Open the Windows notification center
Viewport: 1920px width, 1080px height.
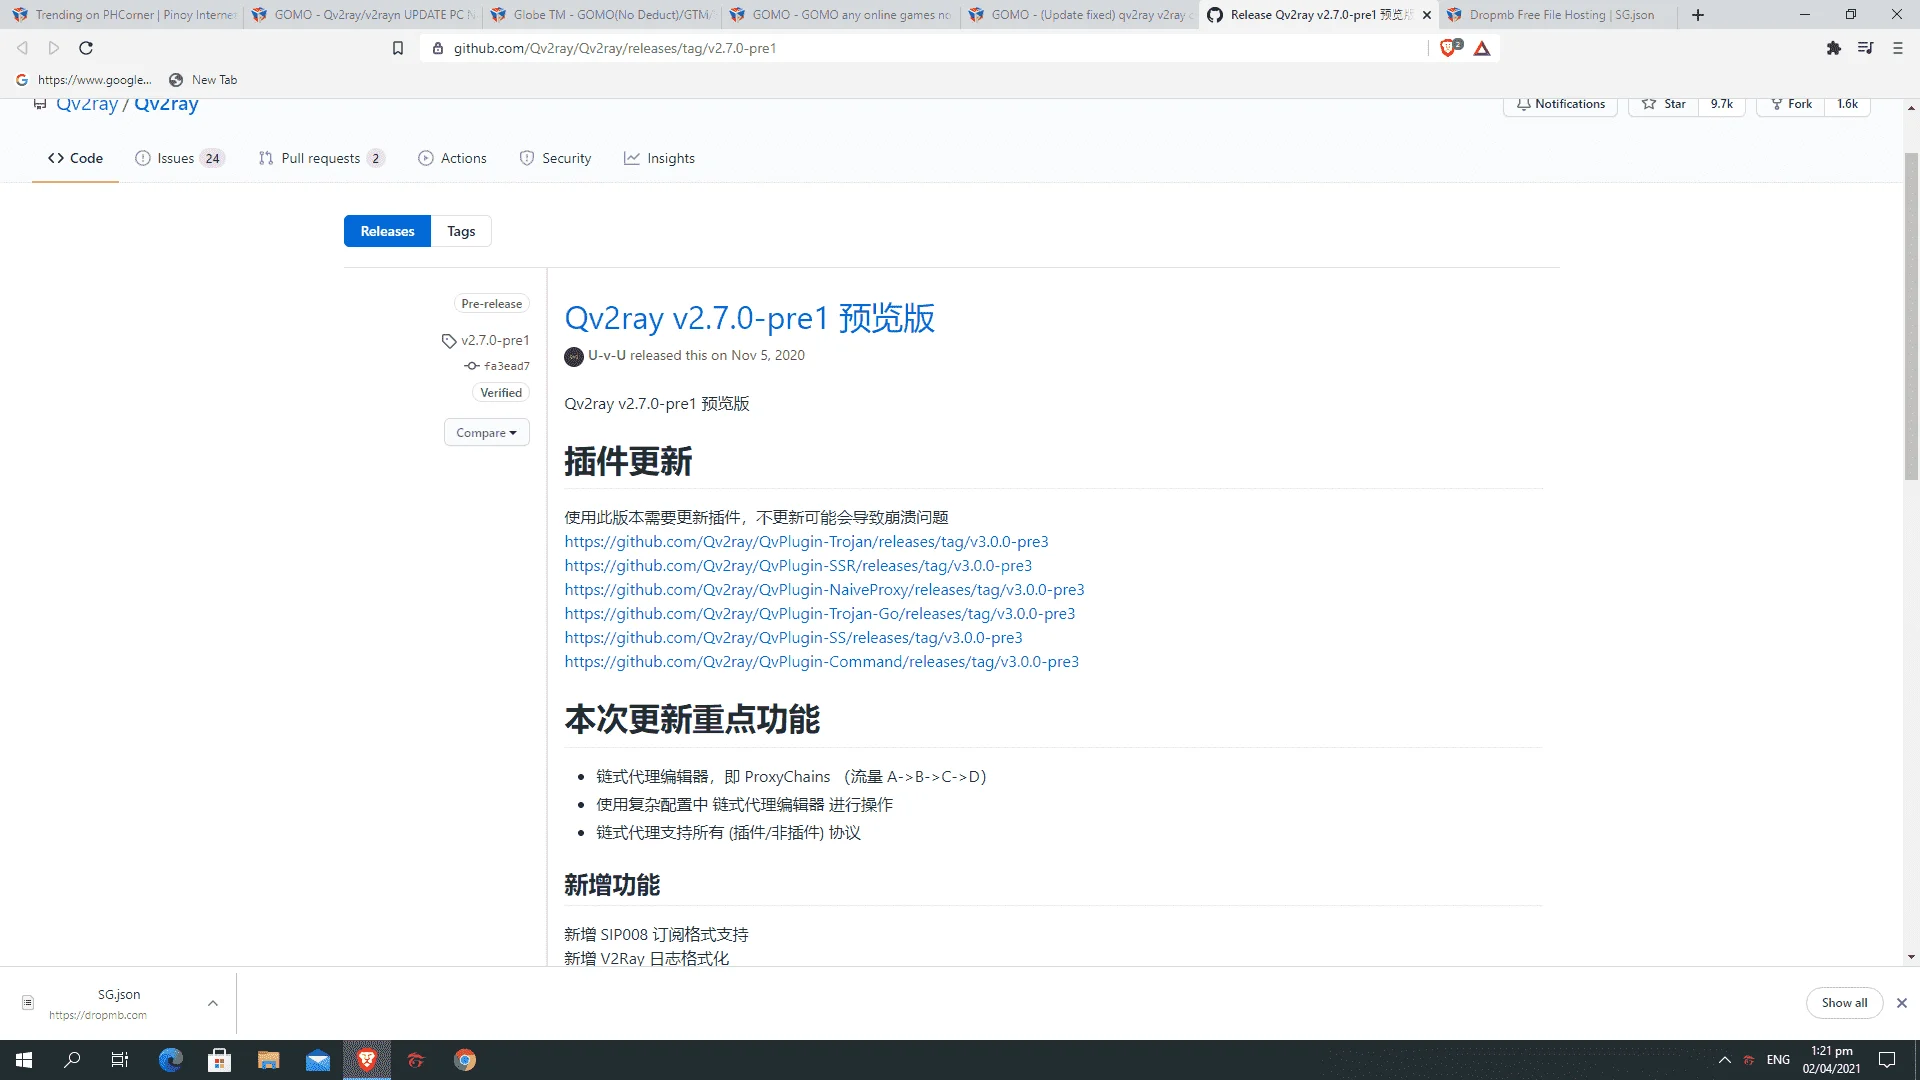(1887, 1060)
